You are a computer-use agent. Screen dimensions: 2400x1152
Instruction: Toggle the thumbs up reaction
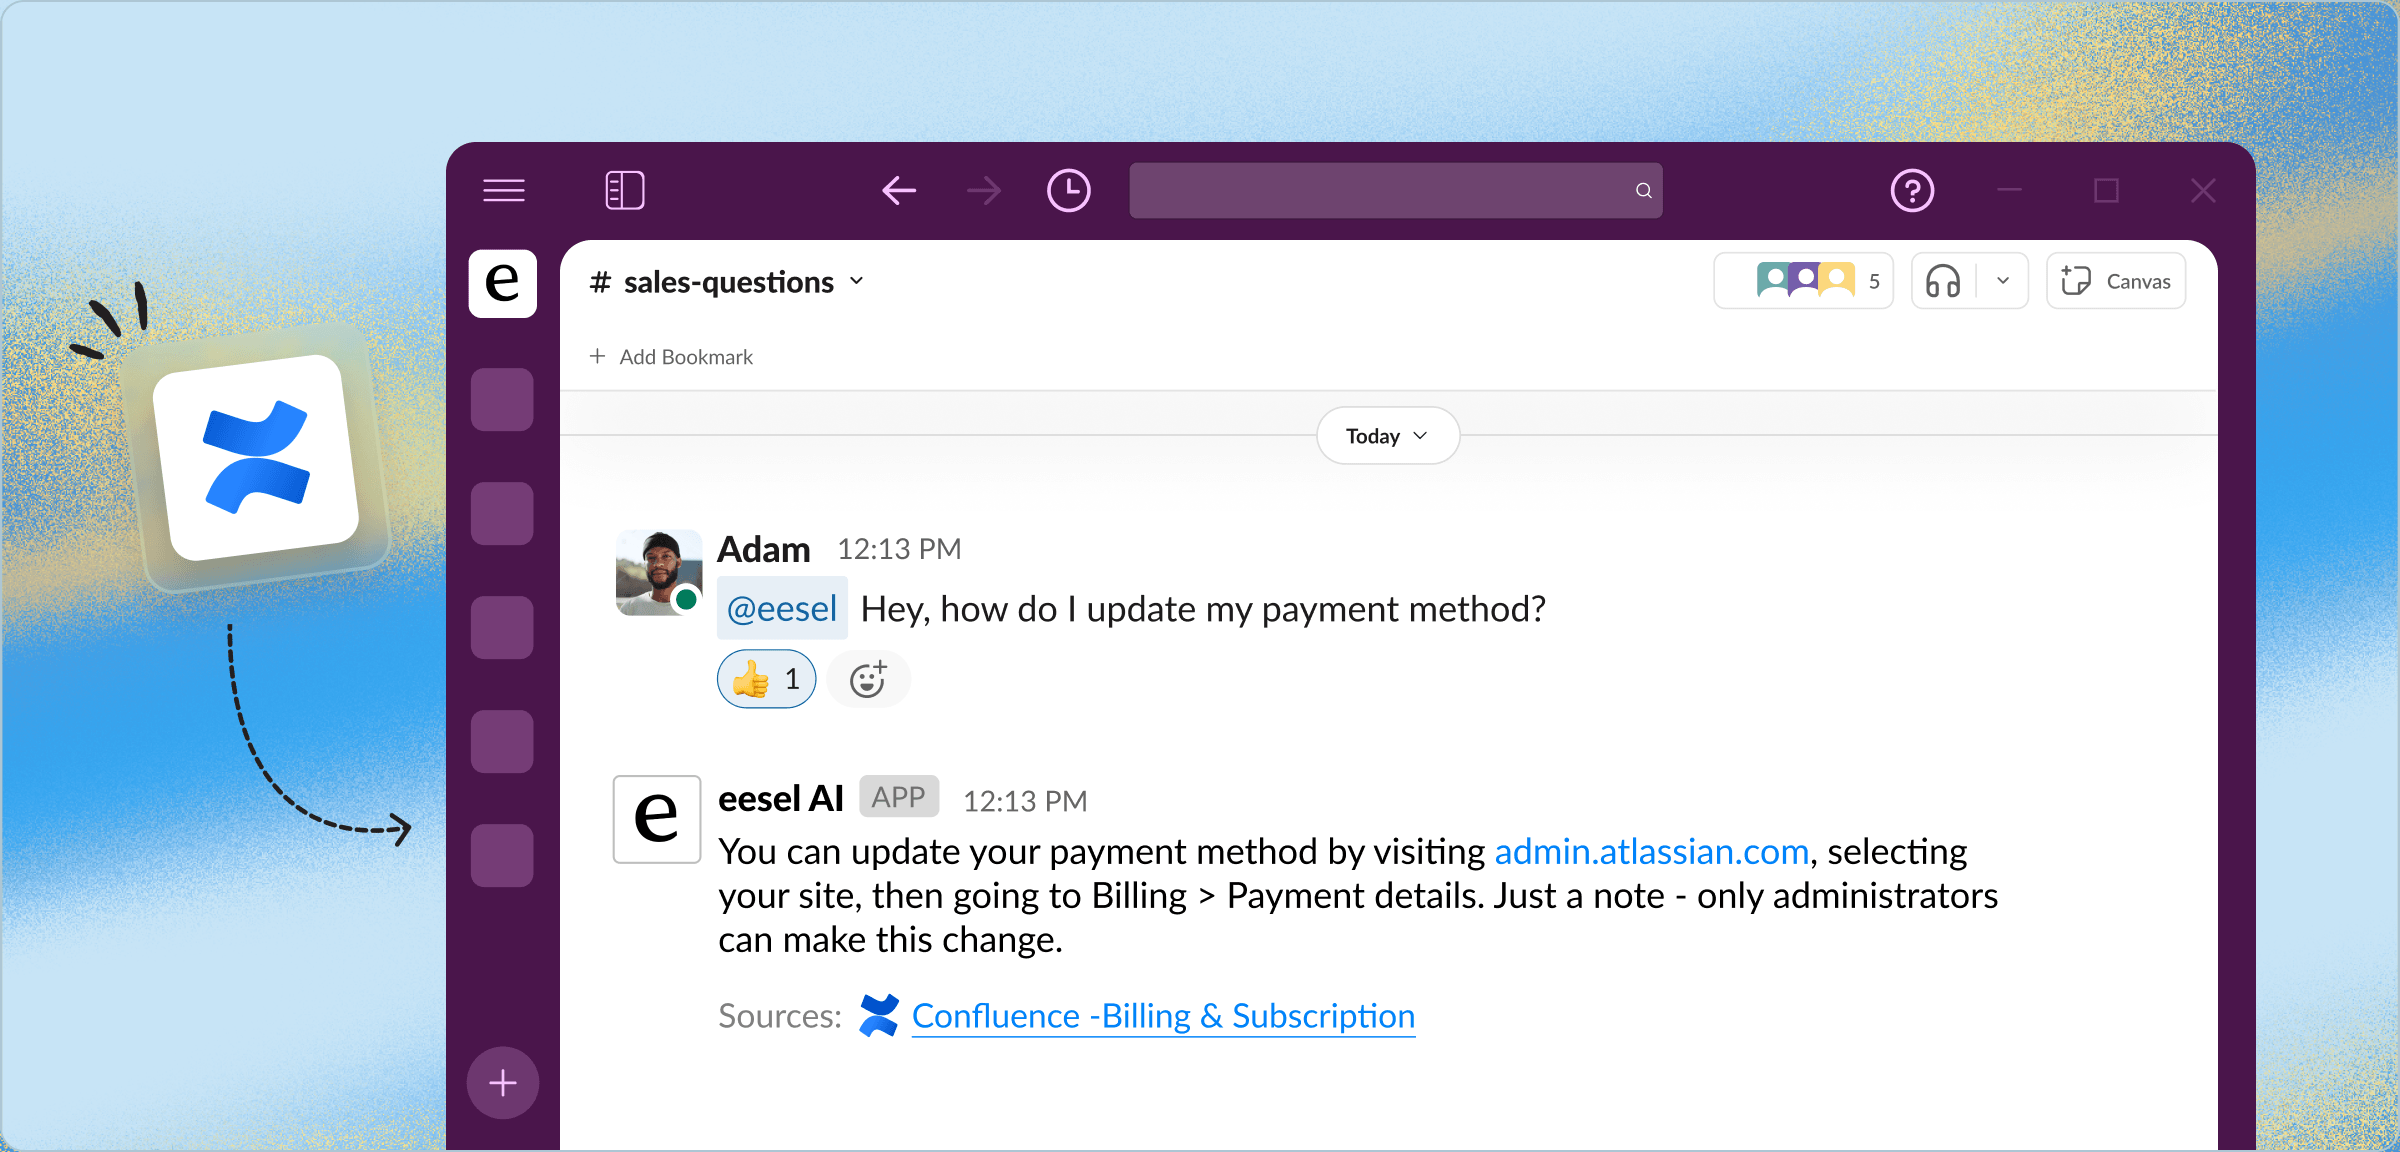click(x=766, y=679)
